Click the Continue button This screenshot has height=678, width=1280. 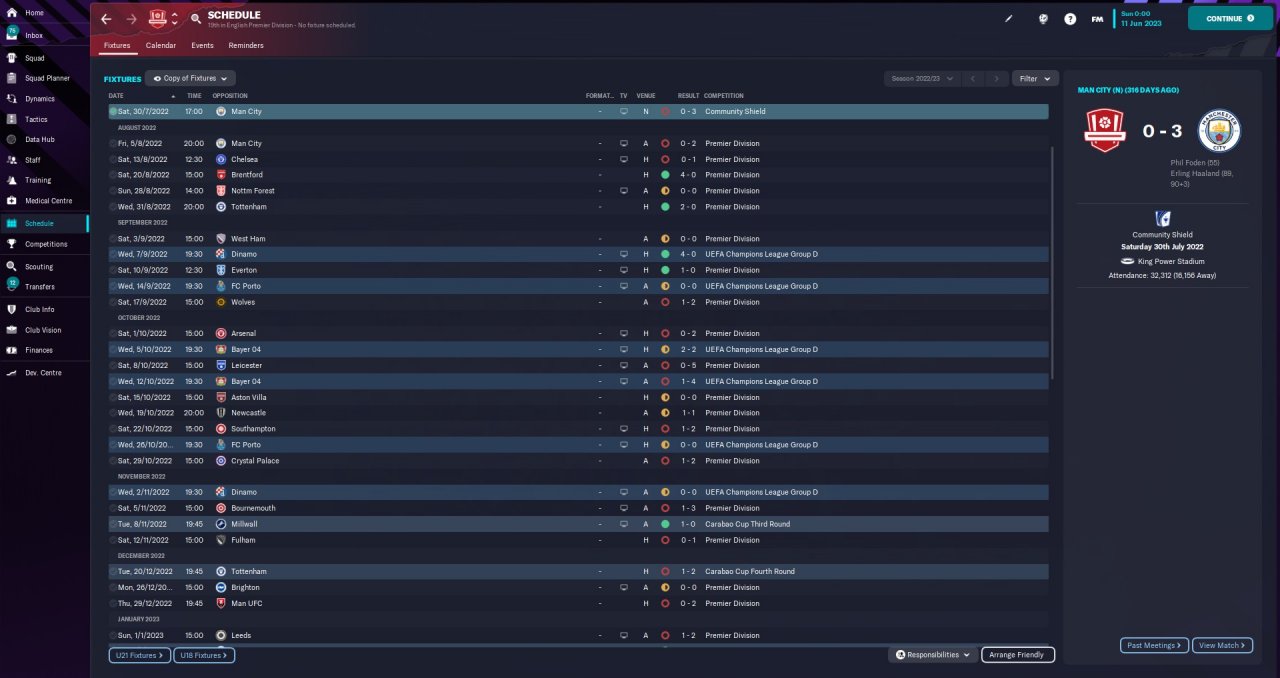pos(1230,18)
